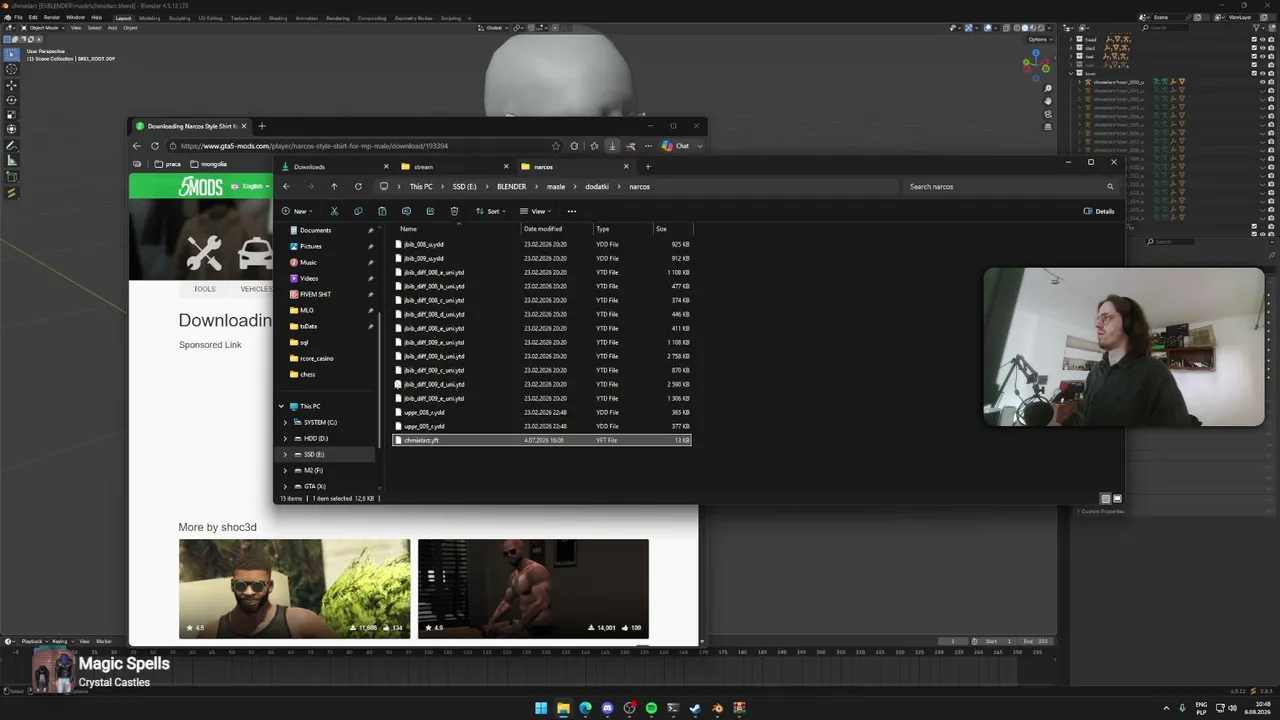This screenshot has width=1280, height=720.
Task: Toggle viewport exclusion checkbox for head collection
Action: coord(1255,40)
